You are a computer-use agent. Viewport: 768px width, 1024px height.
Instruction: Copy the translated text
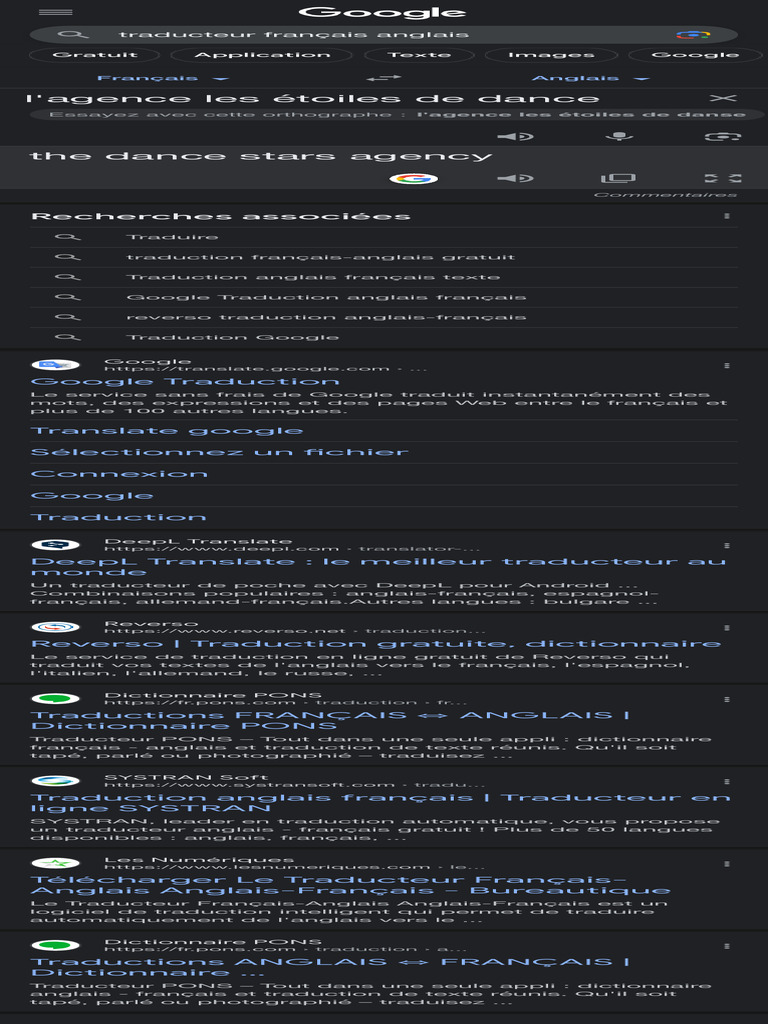click(x=618, y=178)
